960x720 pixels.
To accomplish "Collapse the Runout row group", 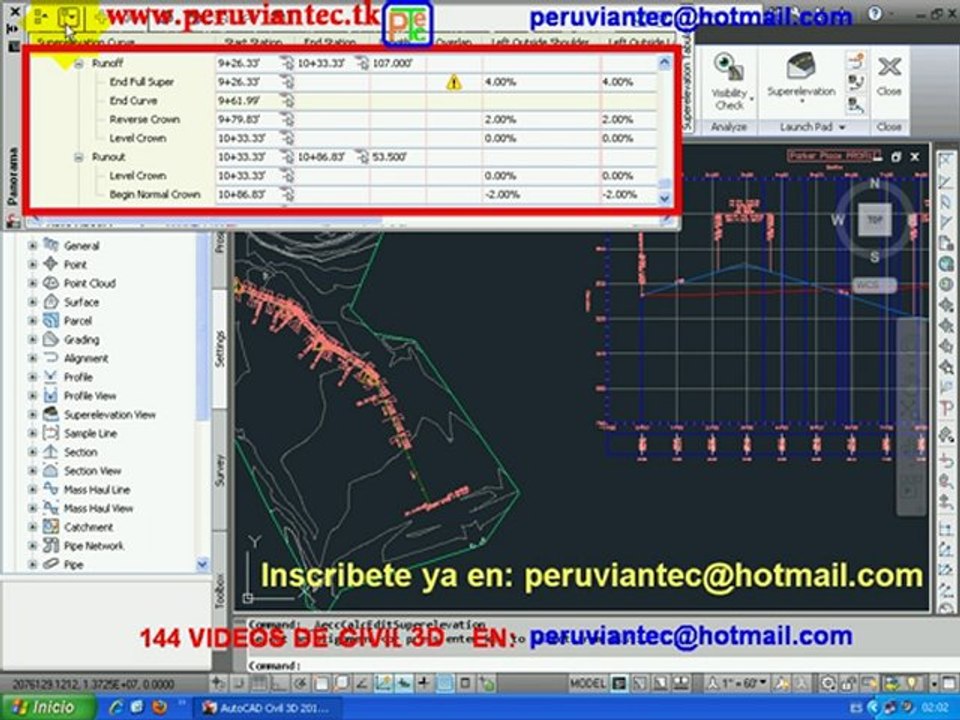I will tap(78, 157).
